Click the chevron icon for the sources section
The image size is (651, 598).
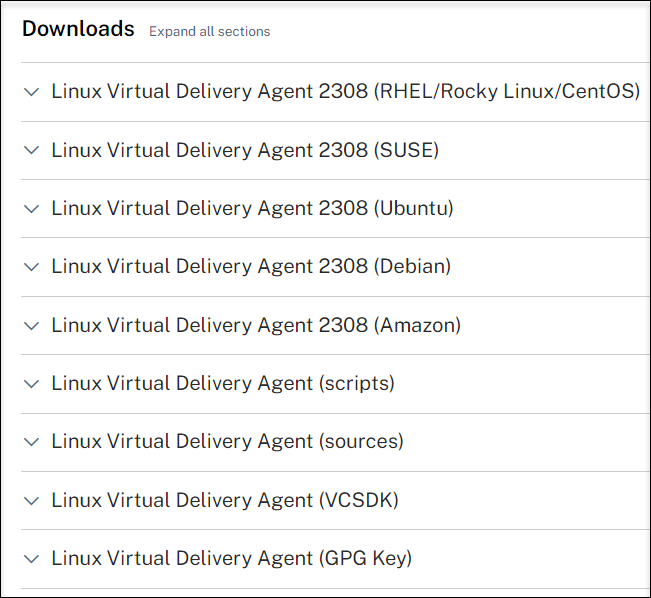coord(31,441)
